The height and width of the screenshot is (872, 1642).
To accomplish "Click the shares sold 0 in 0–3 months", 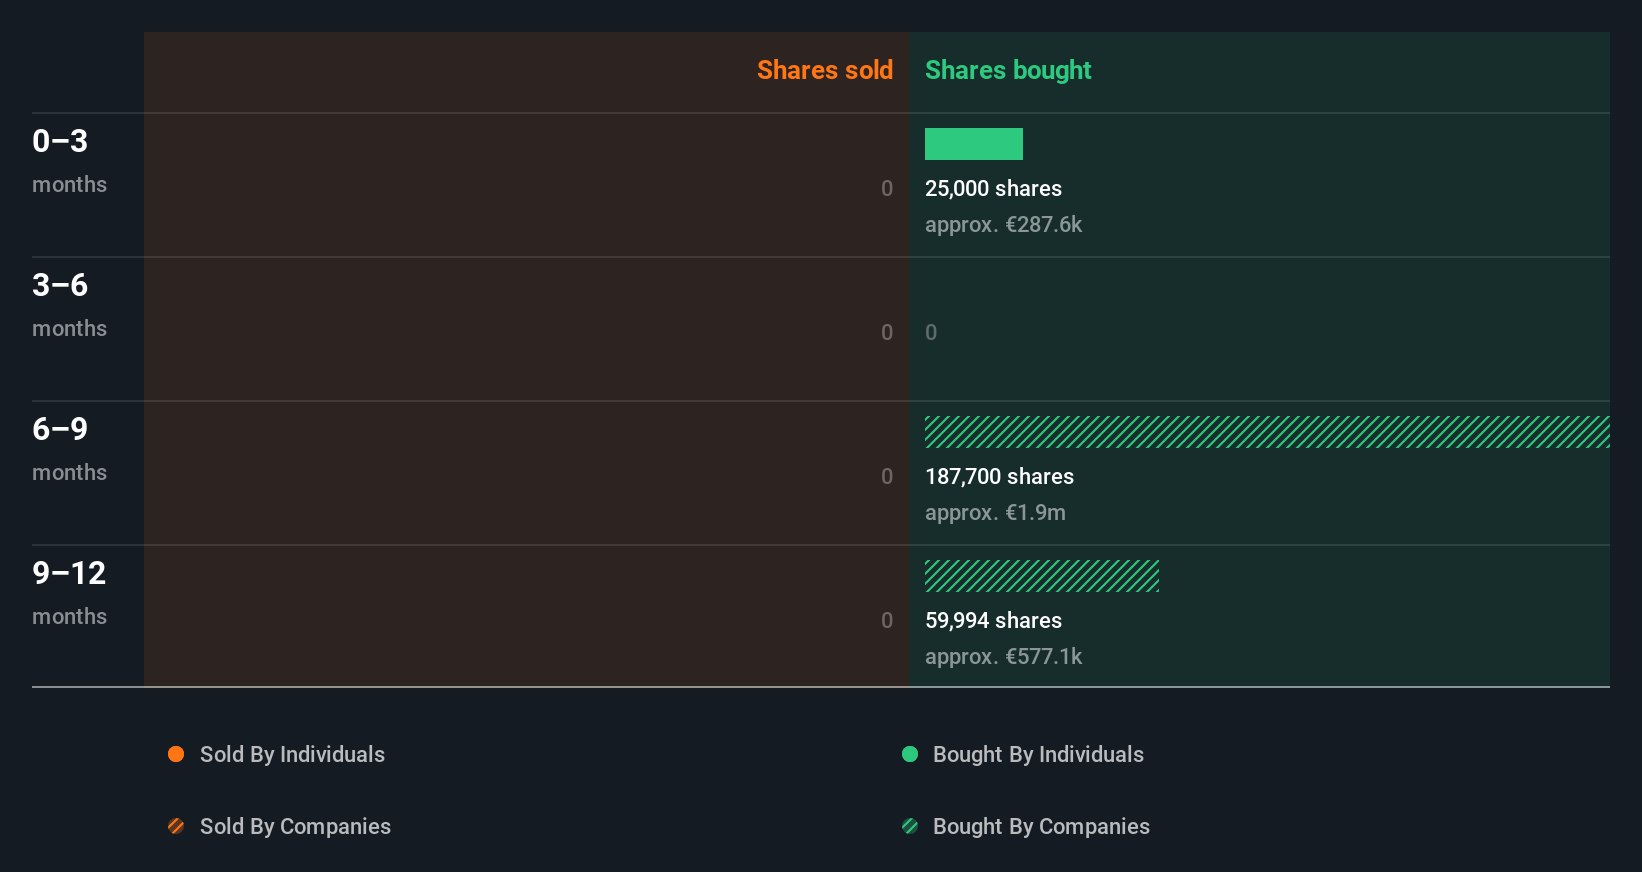I will click(887, 188).
